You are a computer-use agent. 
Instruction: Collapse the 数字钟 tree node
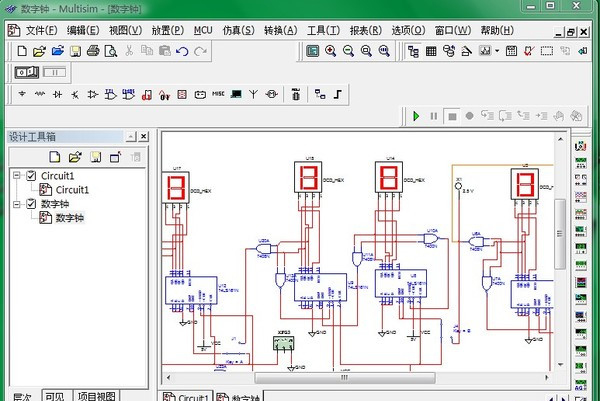click(x=16, y=204)
